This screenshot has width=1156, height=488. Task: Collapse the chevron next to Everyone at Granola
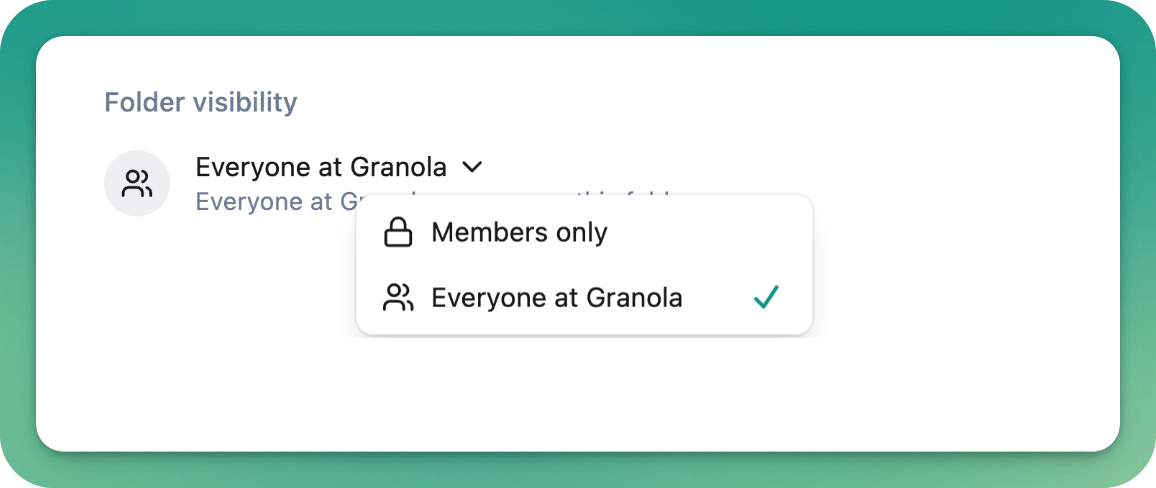(472, 168)
